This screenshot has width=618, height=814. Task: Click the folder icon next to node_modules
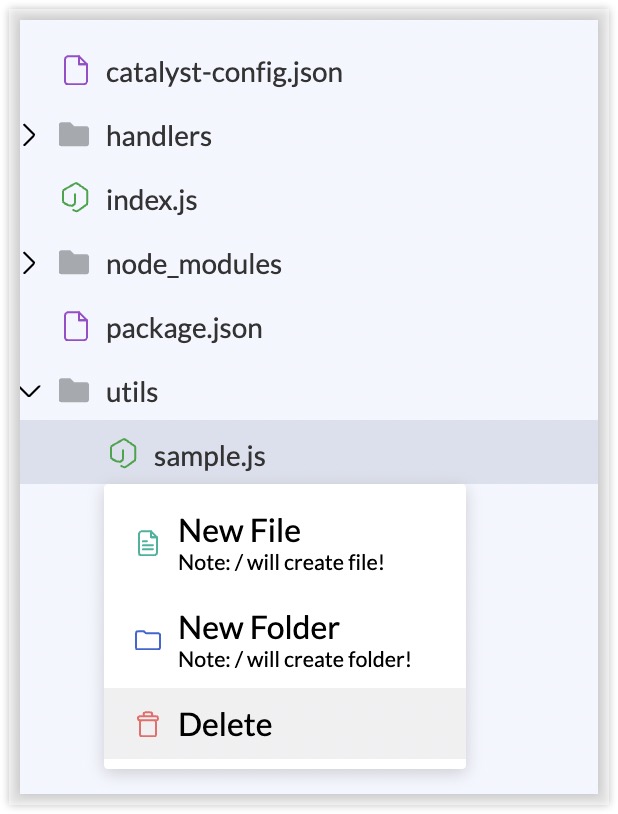point(74,263)
